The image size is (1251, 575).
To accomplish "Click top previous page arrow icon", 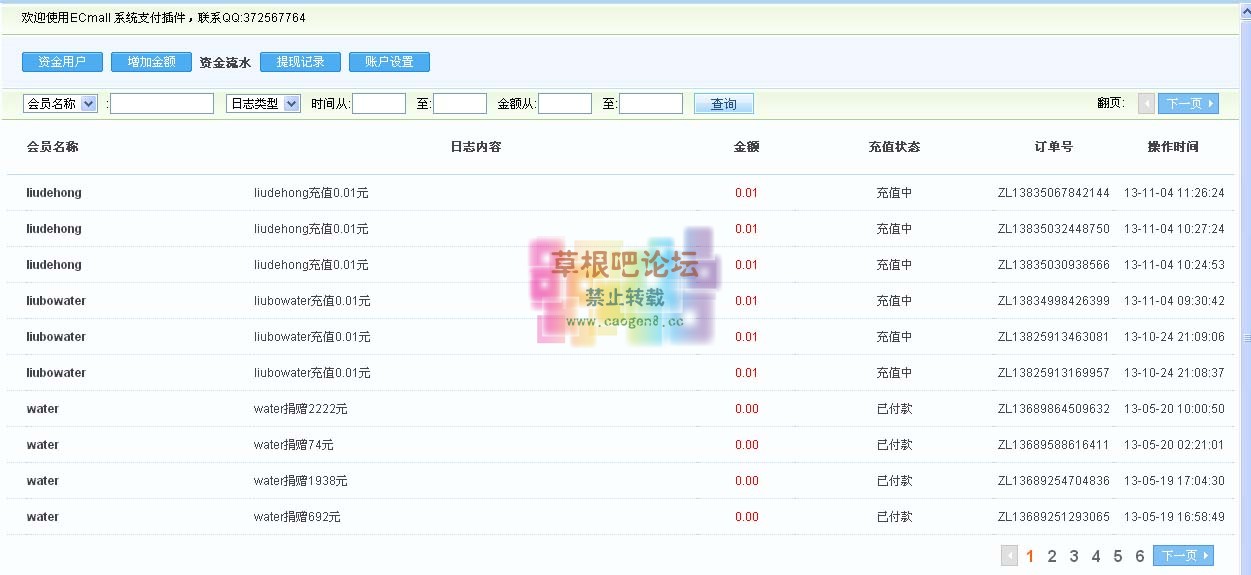I will [x=1146, y=104].
